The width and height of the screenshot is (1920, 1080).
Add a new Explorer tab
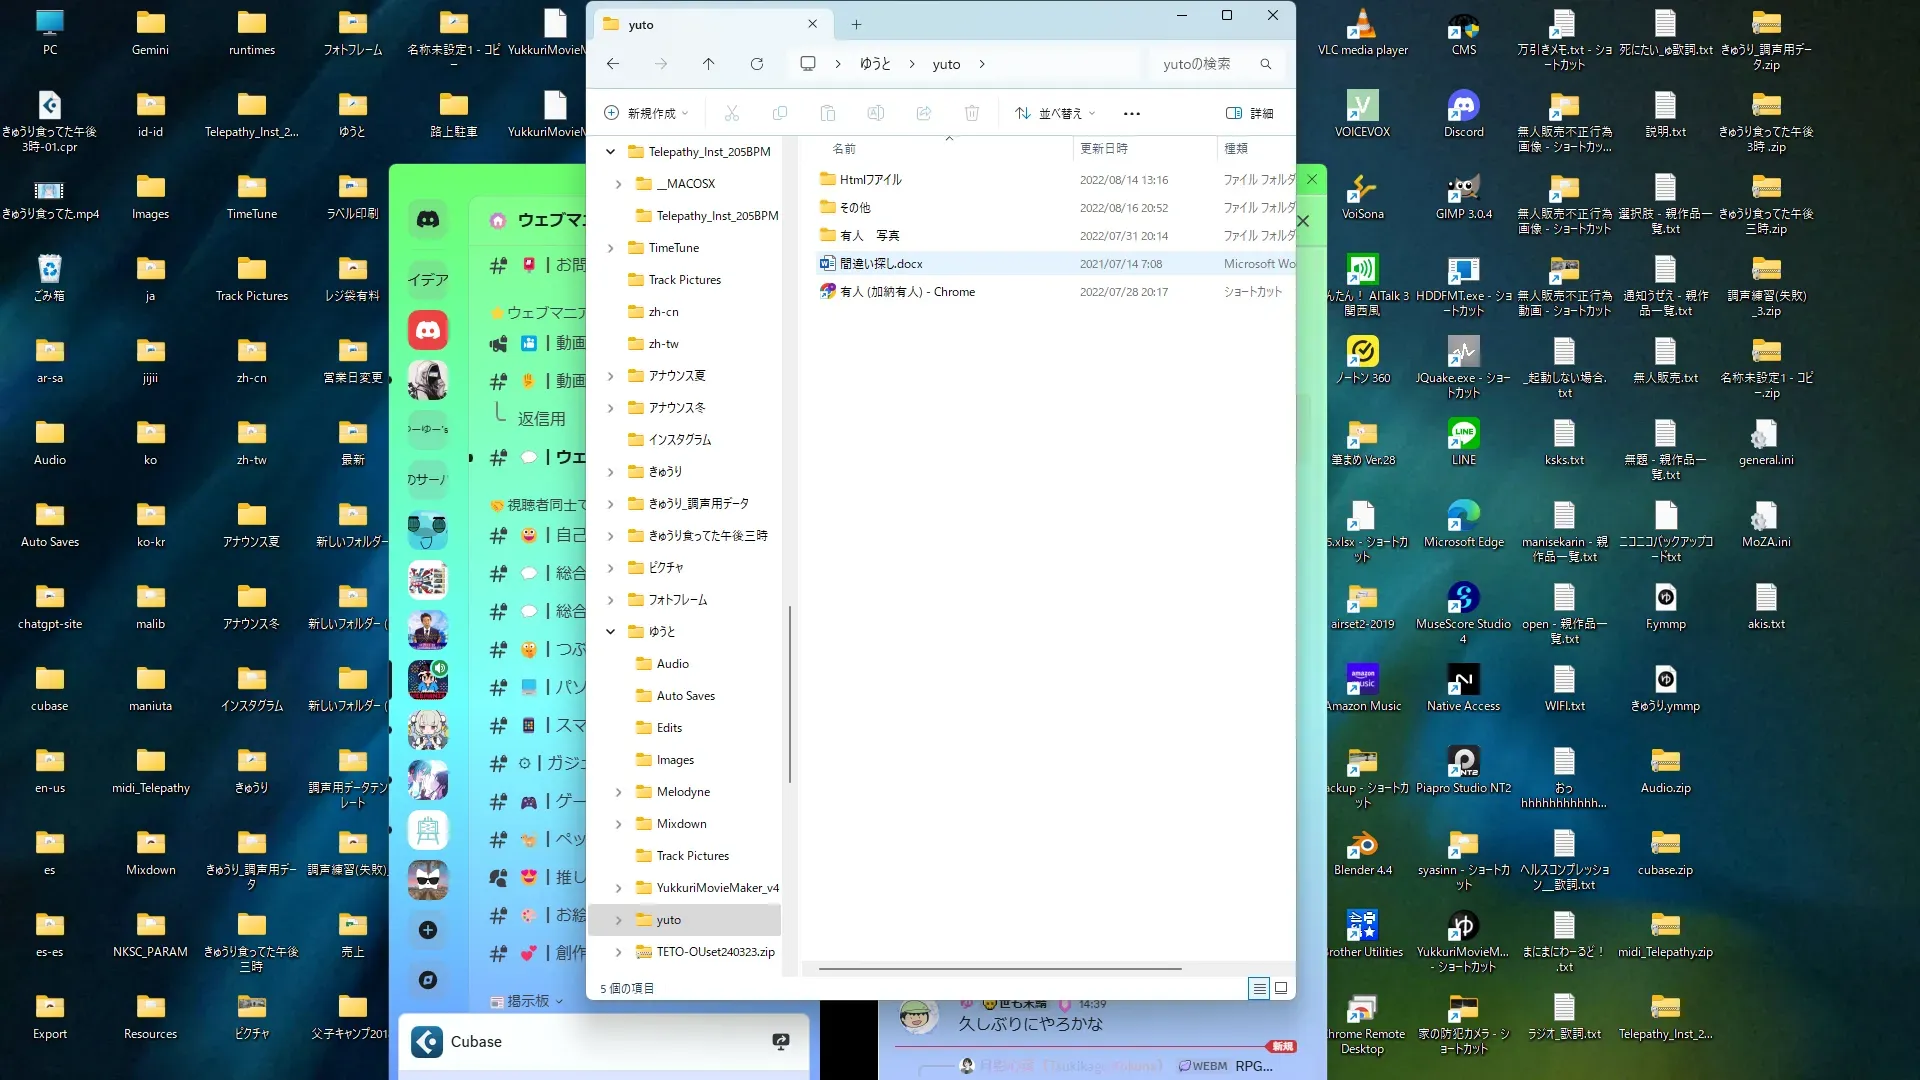pyautogui.click(x=856, y=25)
